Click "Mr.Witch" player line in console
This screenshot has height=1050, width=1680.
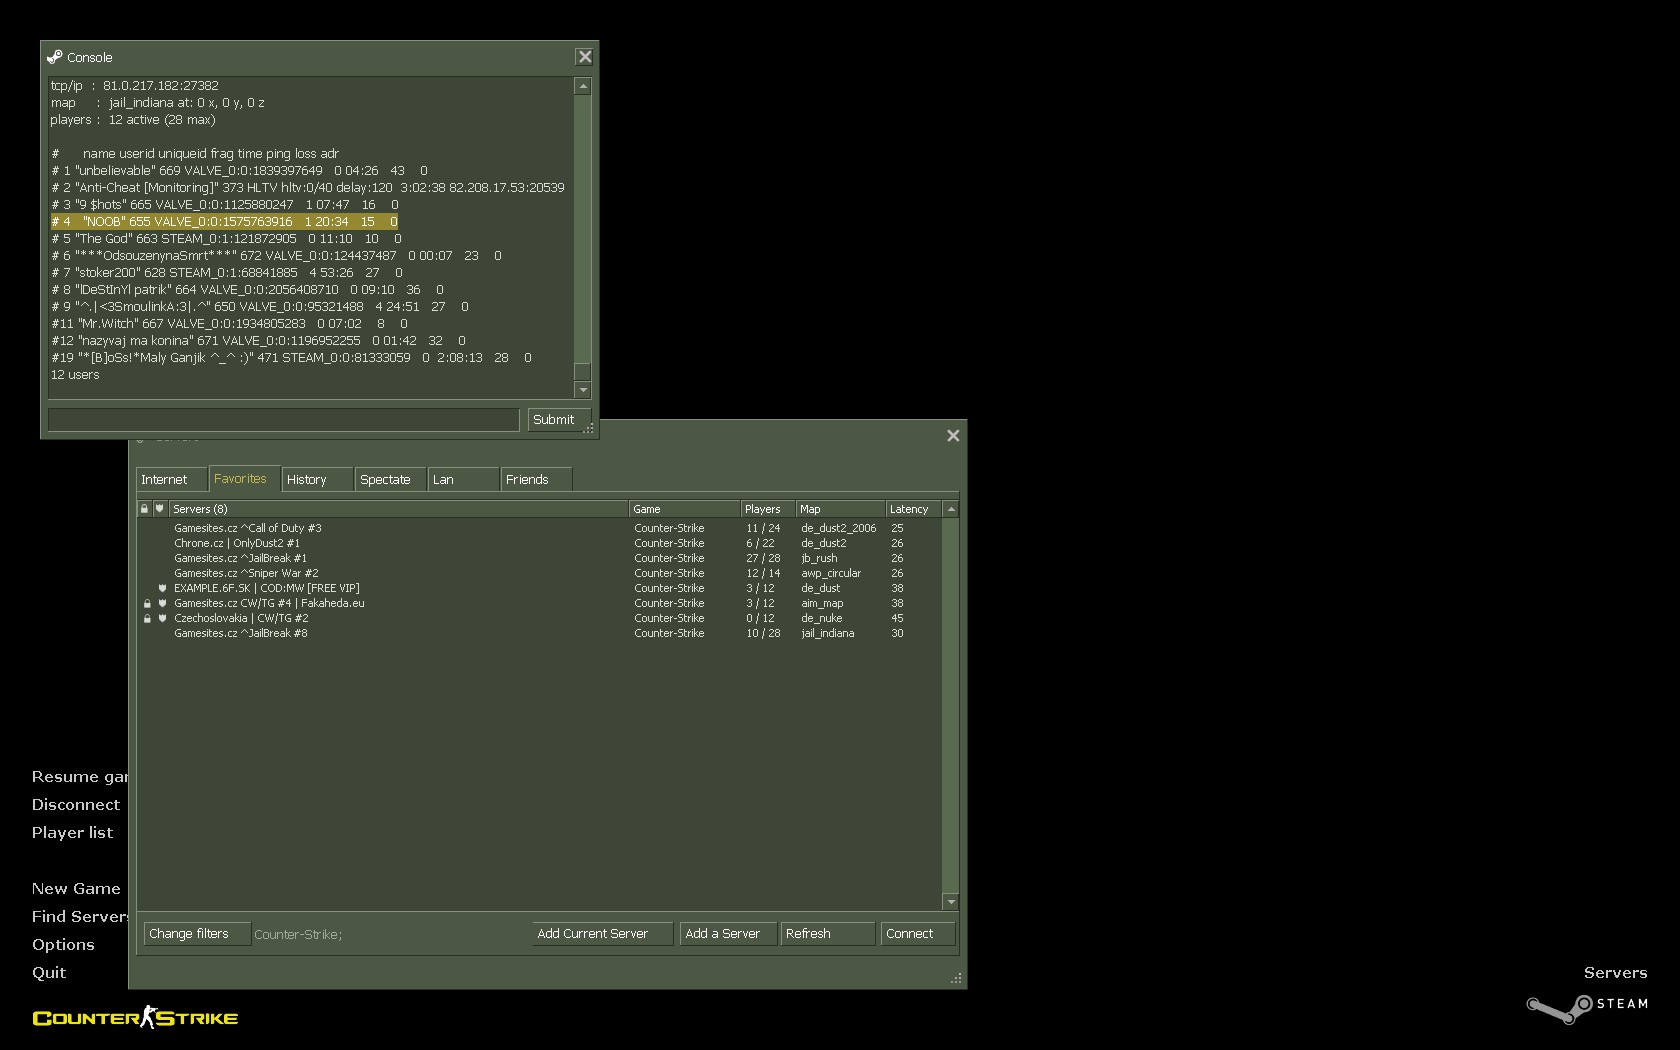[x=229, y=324]
